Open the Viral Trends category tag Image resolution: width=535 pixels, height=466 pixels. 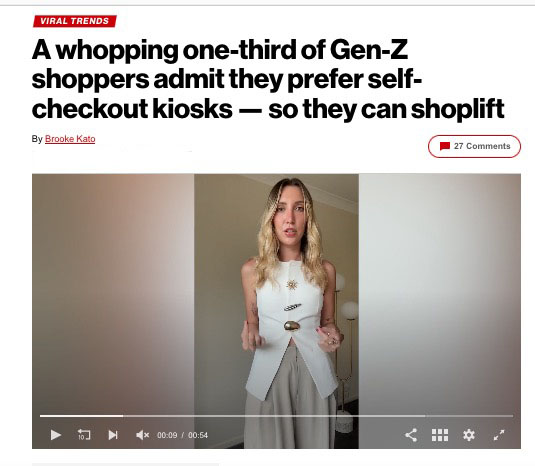tap(75, 21)
